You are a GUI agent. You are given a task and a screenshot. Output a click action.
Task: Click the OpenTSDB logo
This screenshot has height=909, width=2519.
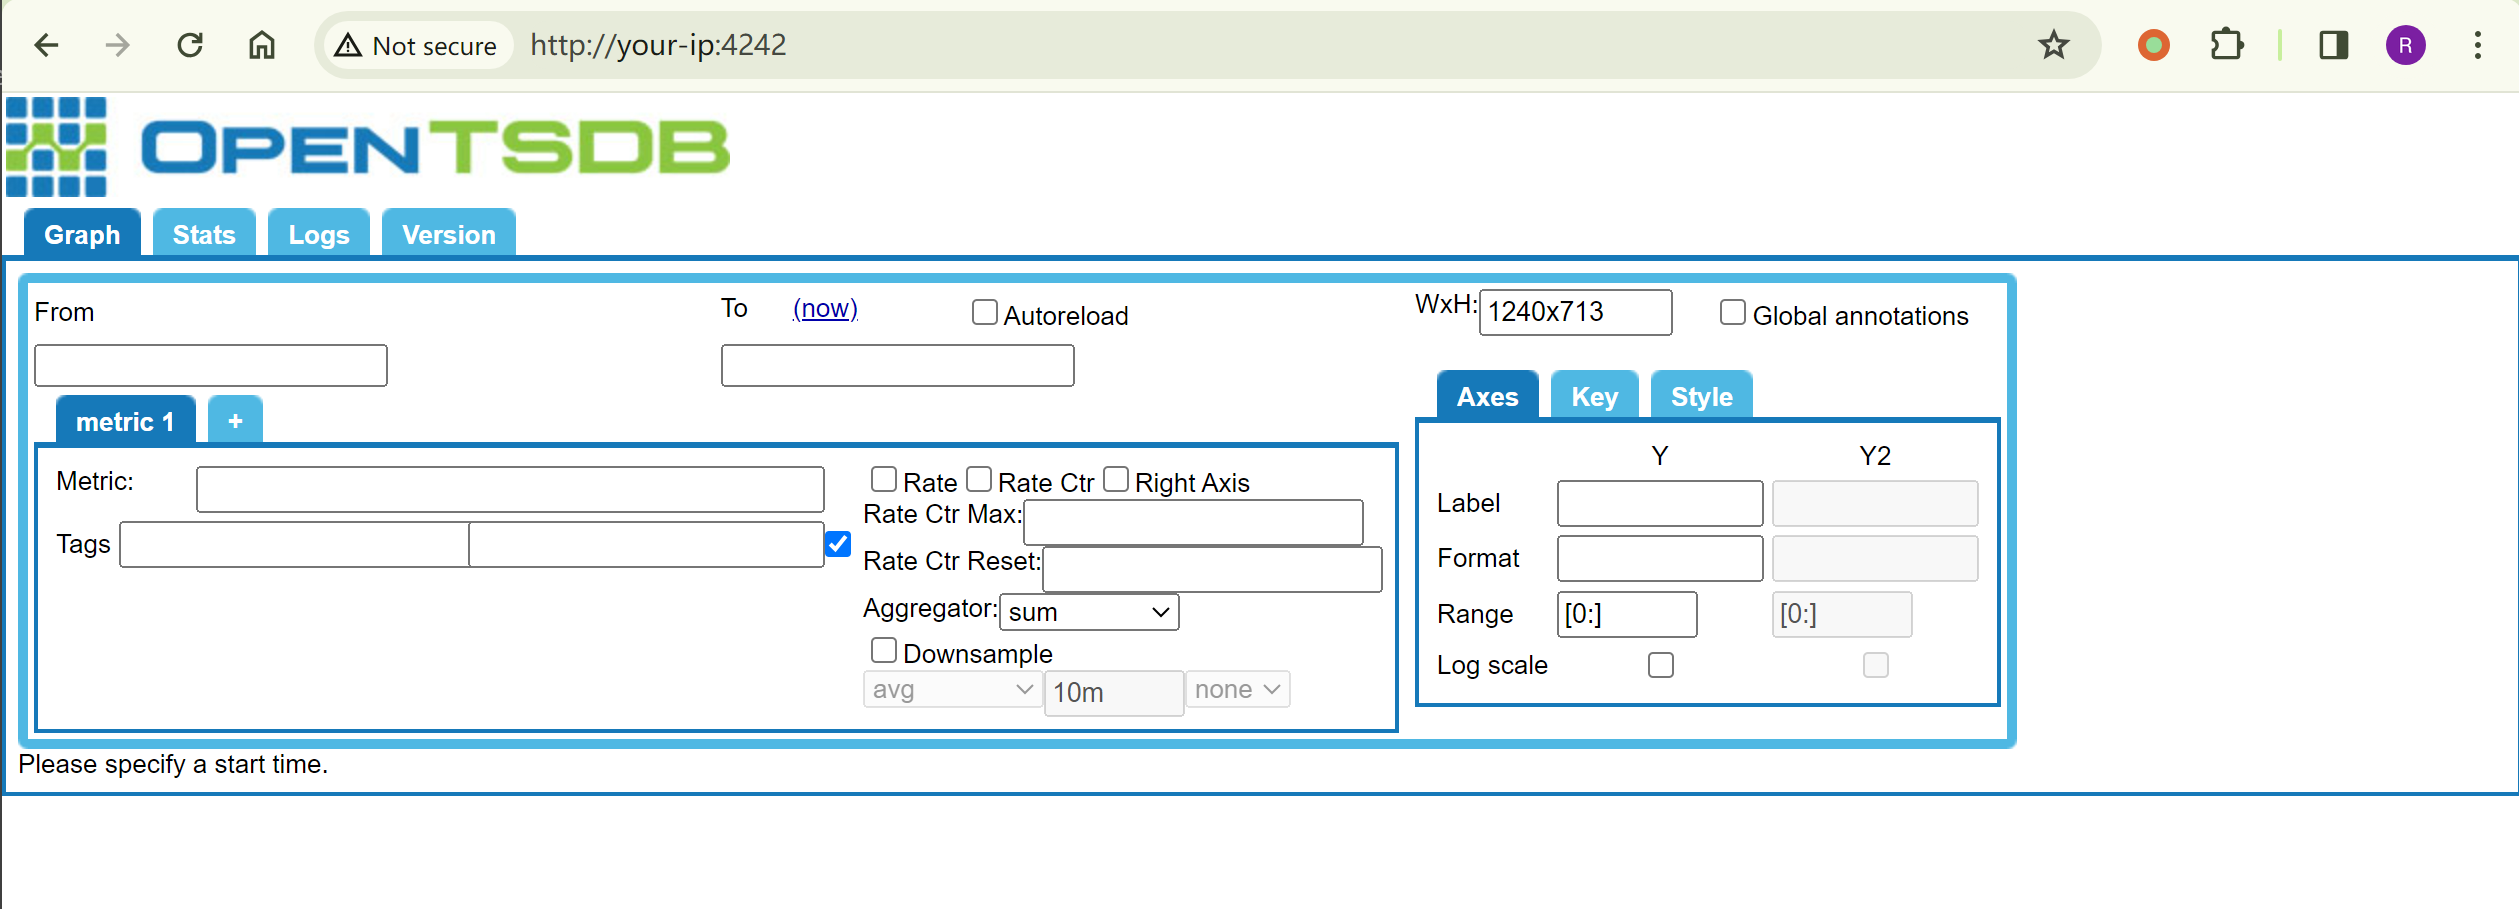368,147
